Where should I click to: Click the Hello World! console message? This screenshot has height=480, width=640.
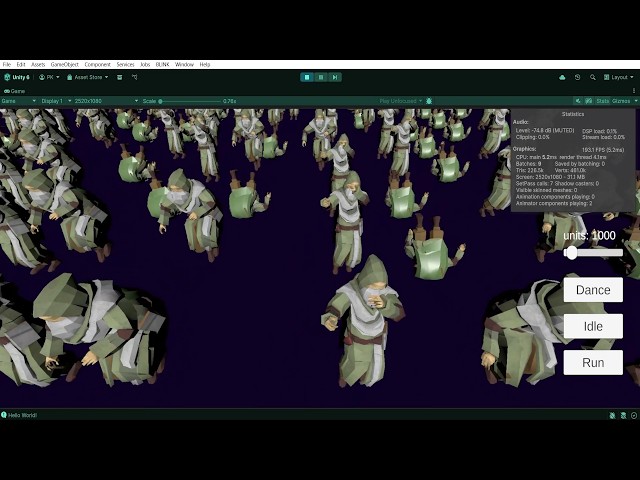(x=22, y=415)
